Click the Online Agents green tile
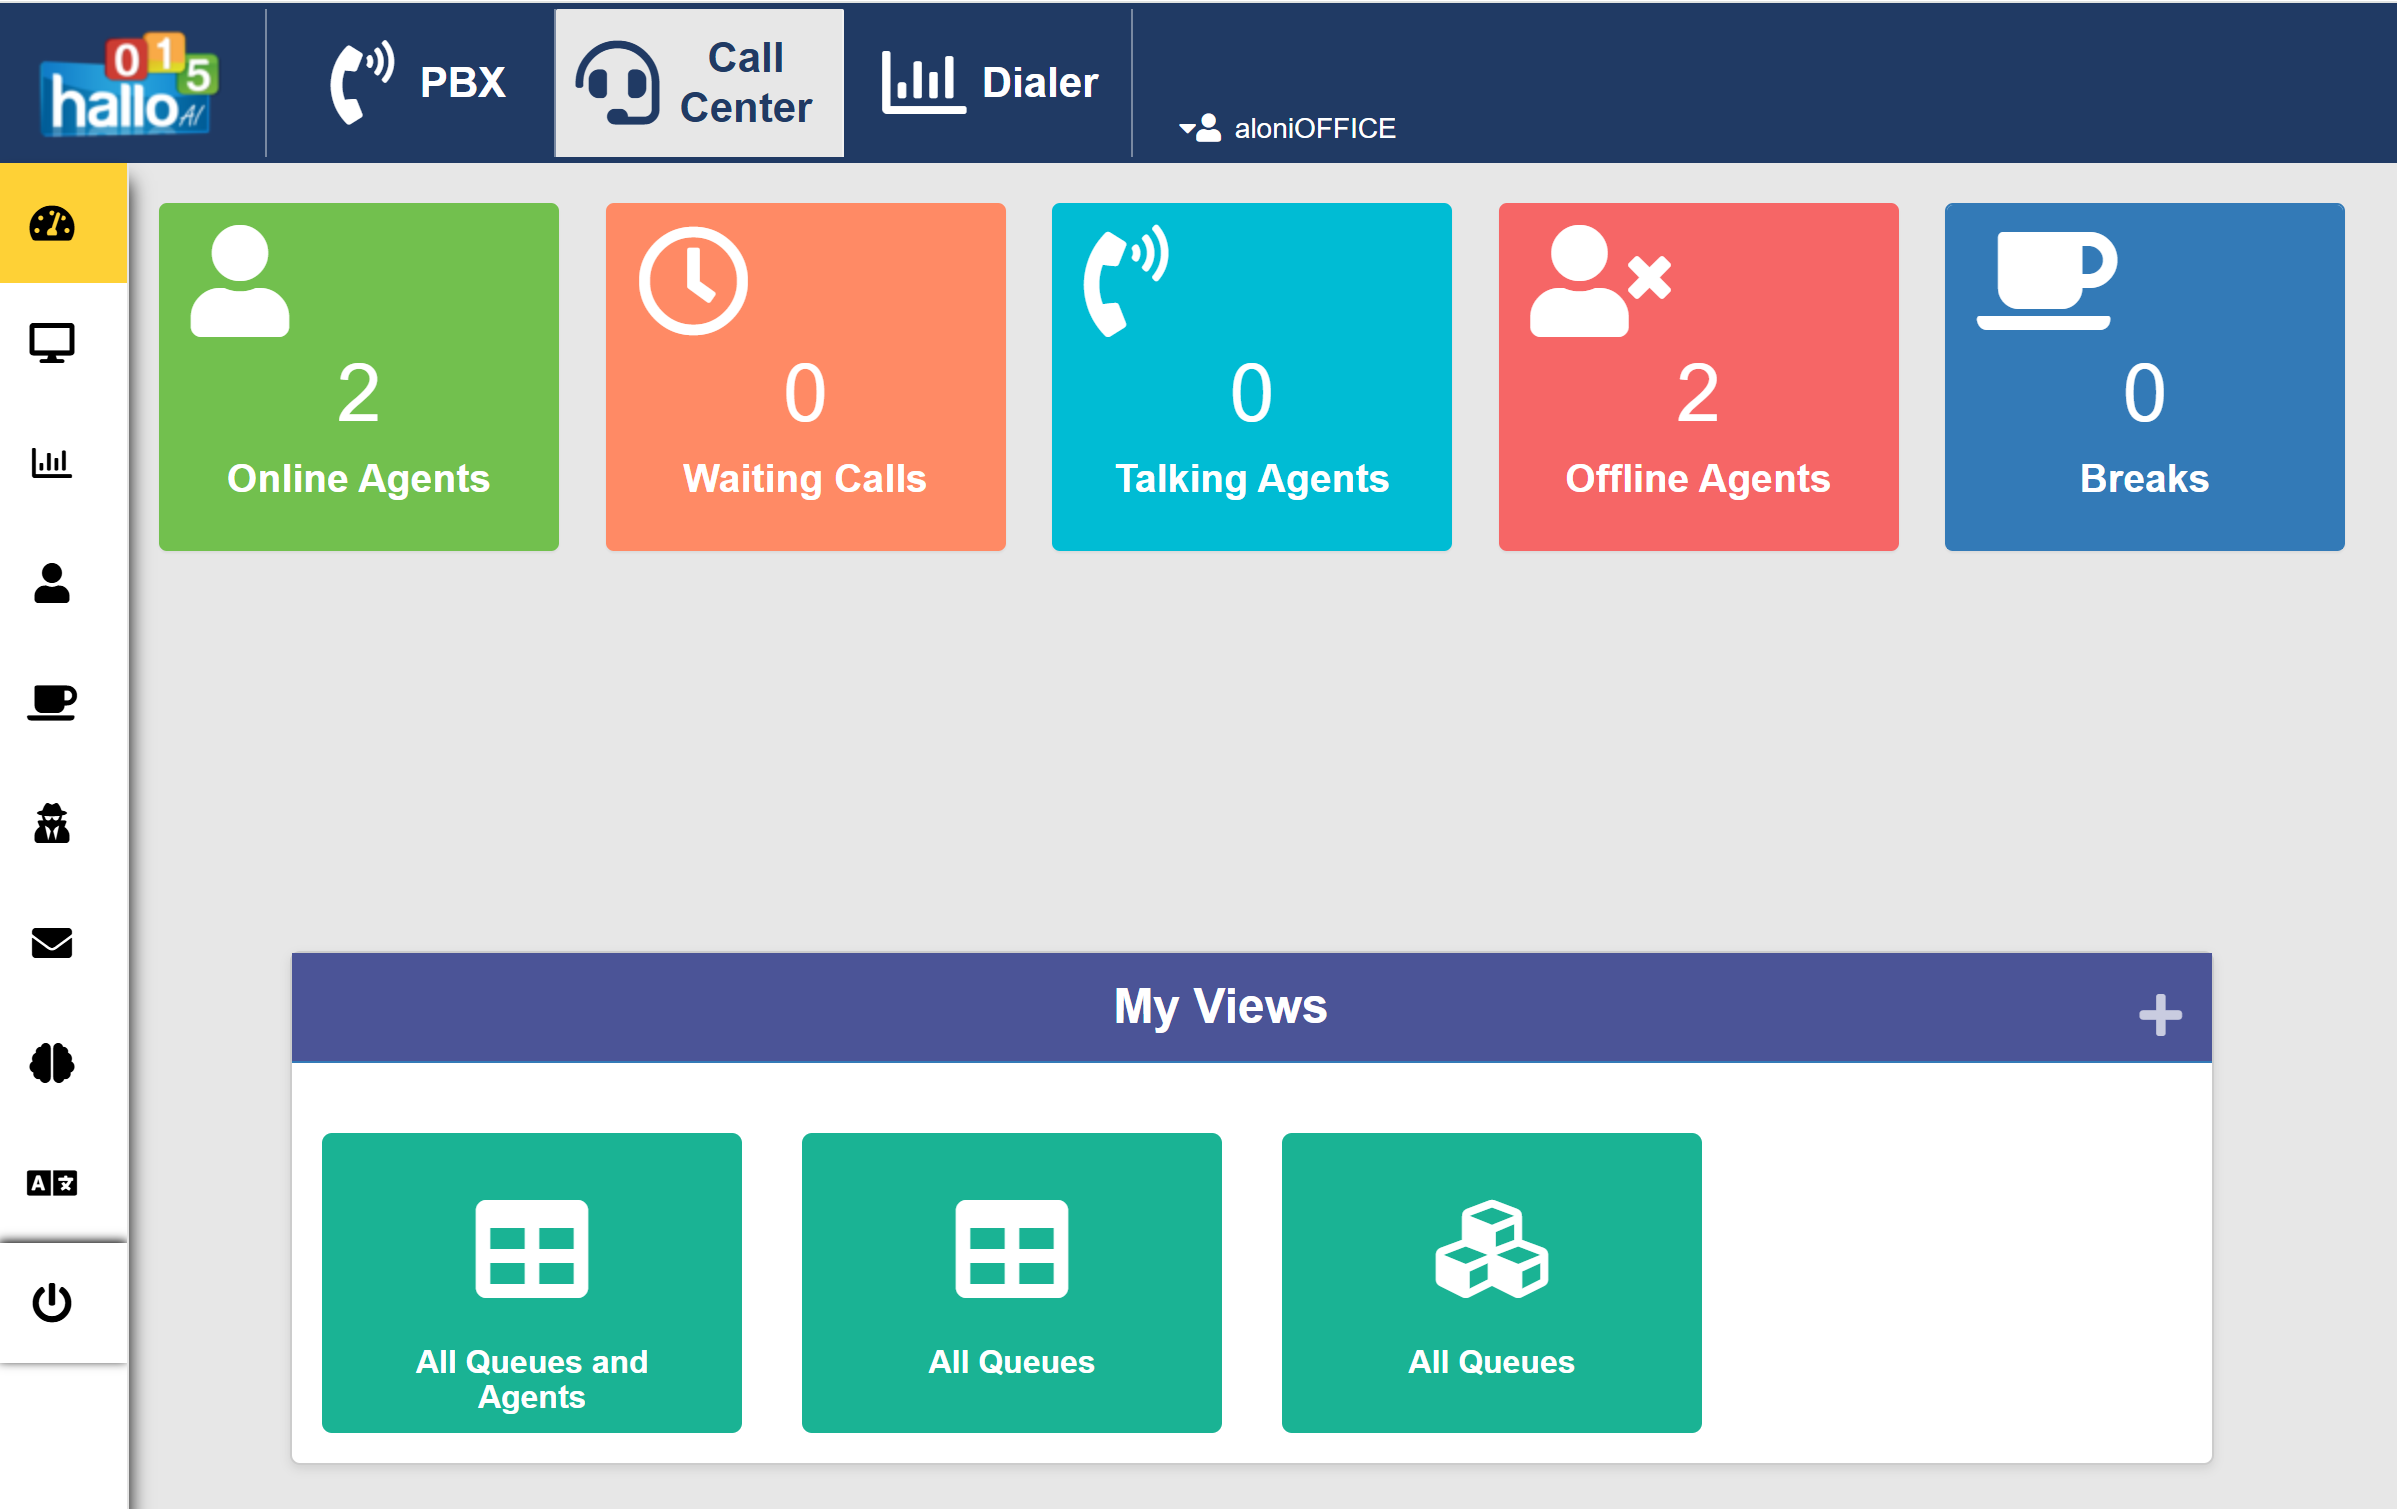 pos(359,377)
